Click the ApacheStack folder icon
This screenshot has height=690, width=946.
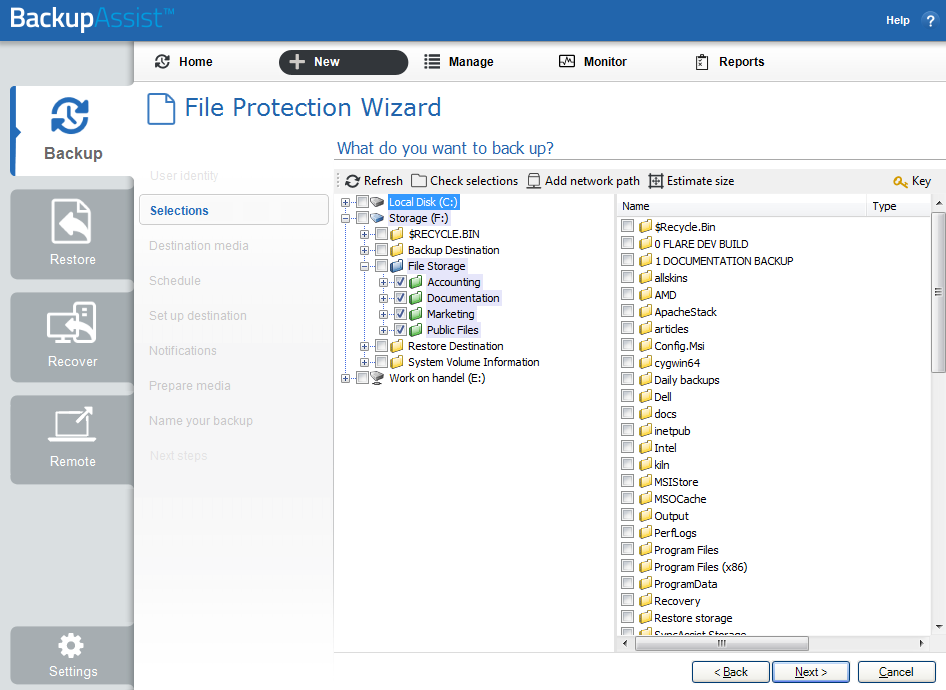coord(646,312)
